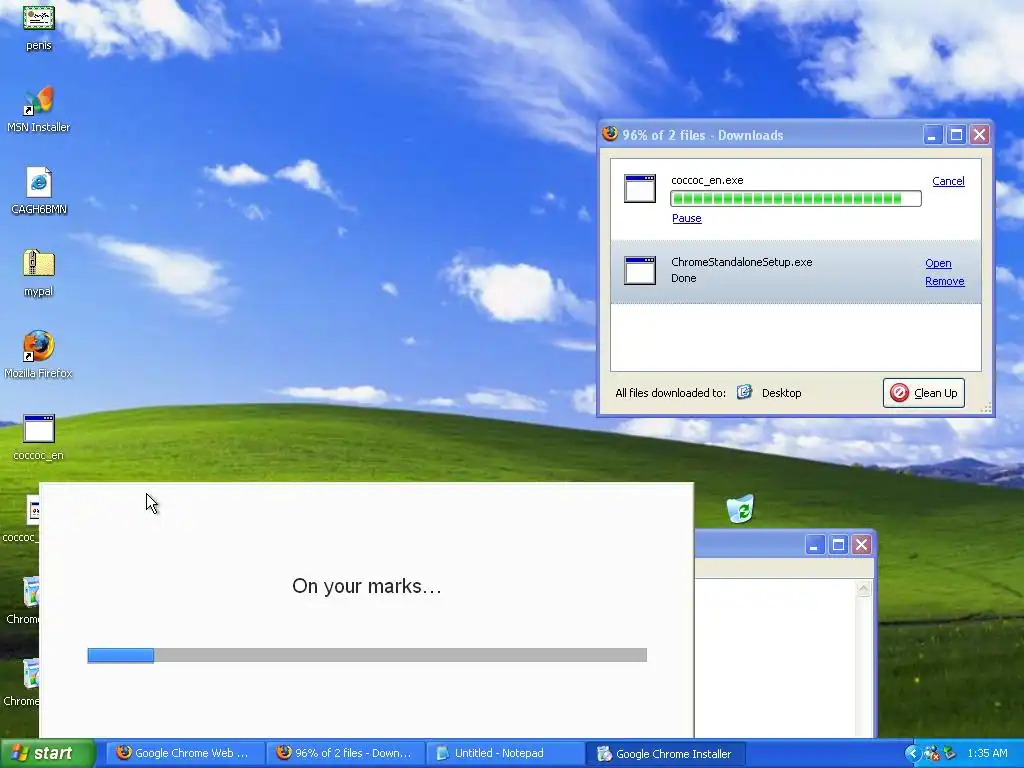
Task: Maximize the Notepad window
Action: pos(838,545)
